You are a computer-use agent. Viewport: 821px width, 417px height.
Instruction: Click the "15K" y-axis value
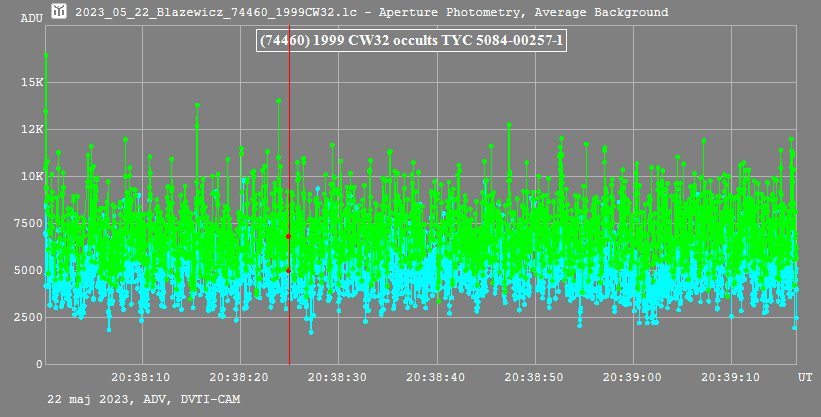point(32,83)
